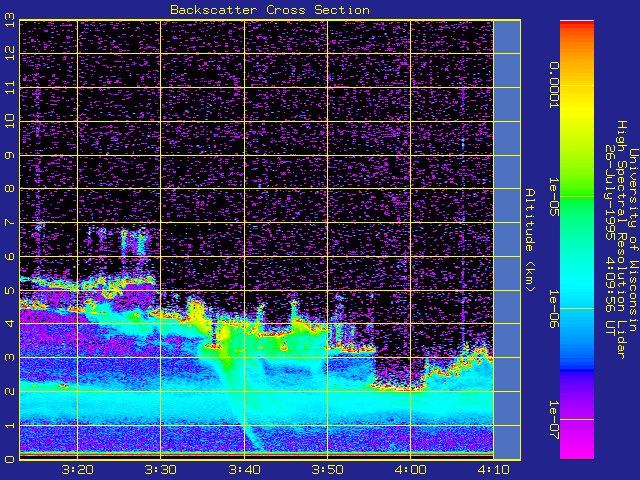Click the altitude label 4
This screenshot has height=480, width=640.
tap(10, 324)
